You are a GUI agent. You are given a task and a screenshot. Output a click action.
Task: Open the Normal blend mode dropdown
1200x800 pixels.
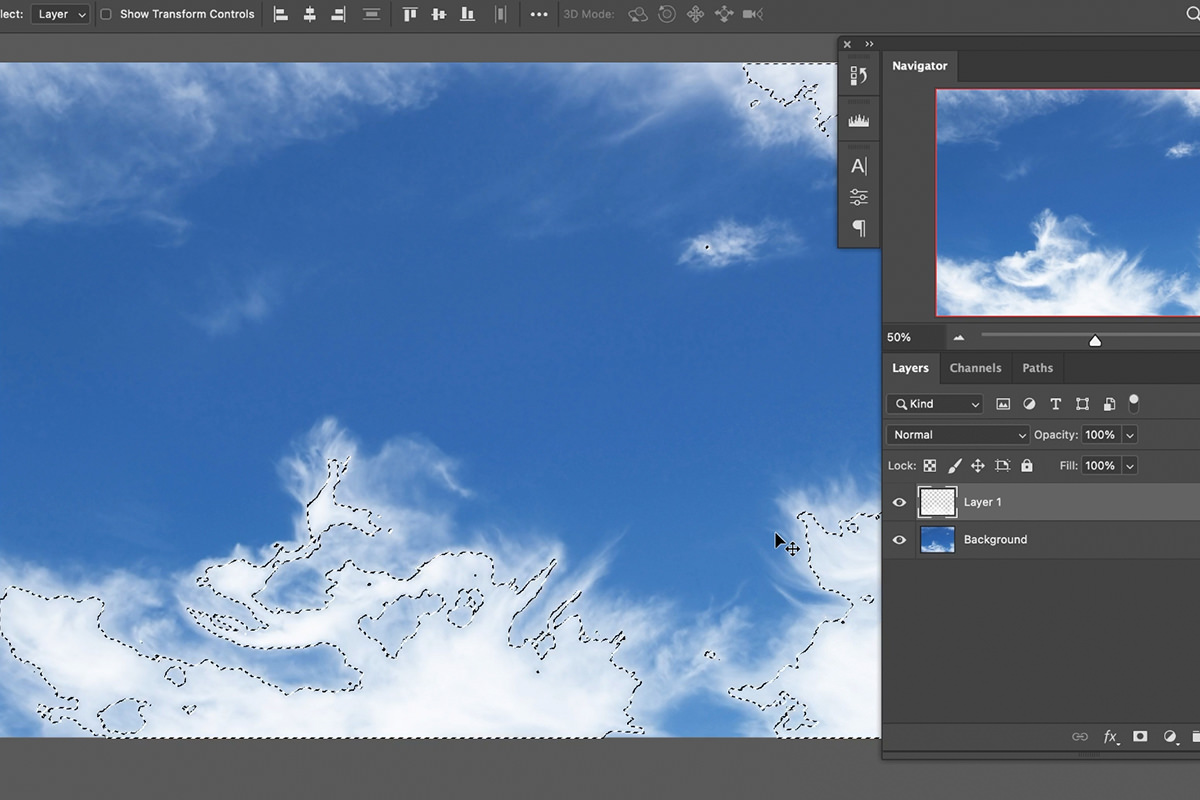tap(957, 434)
